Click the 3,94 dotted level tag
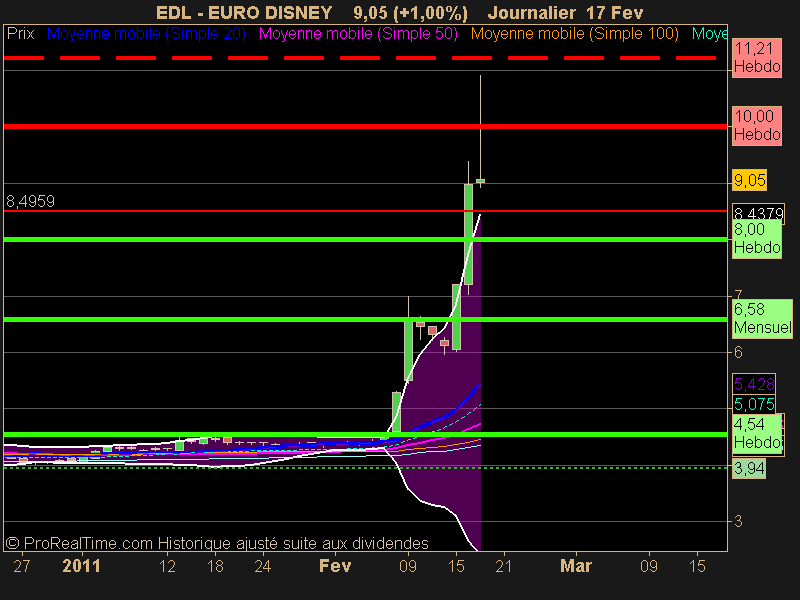The width and height of the screenshot is (800, 600). pyautogui.click(x=749, y=468)
